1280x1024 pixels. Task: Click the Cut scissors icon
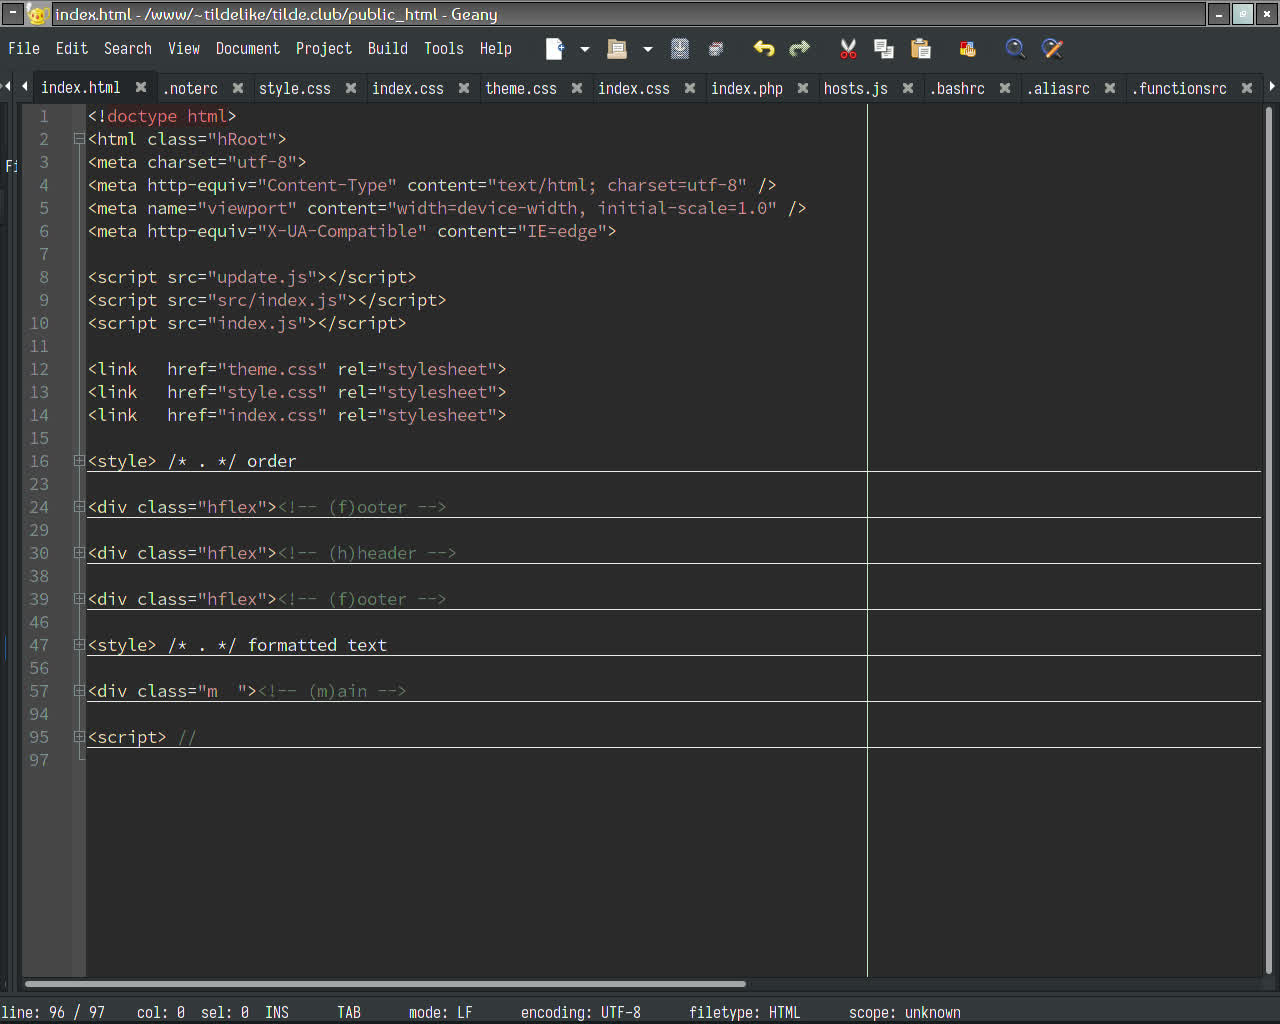[x=848, y=49]
